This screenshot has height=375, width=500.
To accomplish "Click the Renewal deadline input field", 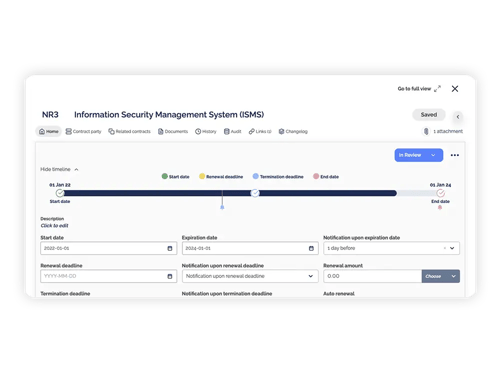I will point(109,276).
